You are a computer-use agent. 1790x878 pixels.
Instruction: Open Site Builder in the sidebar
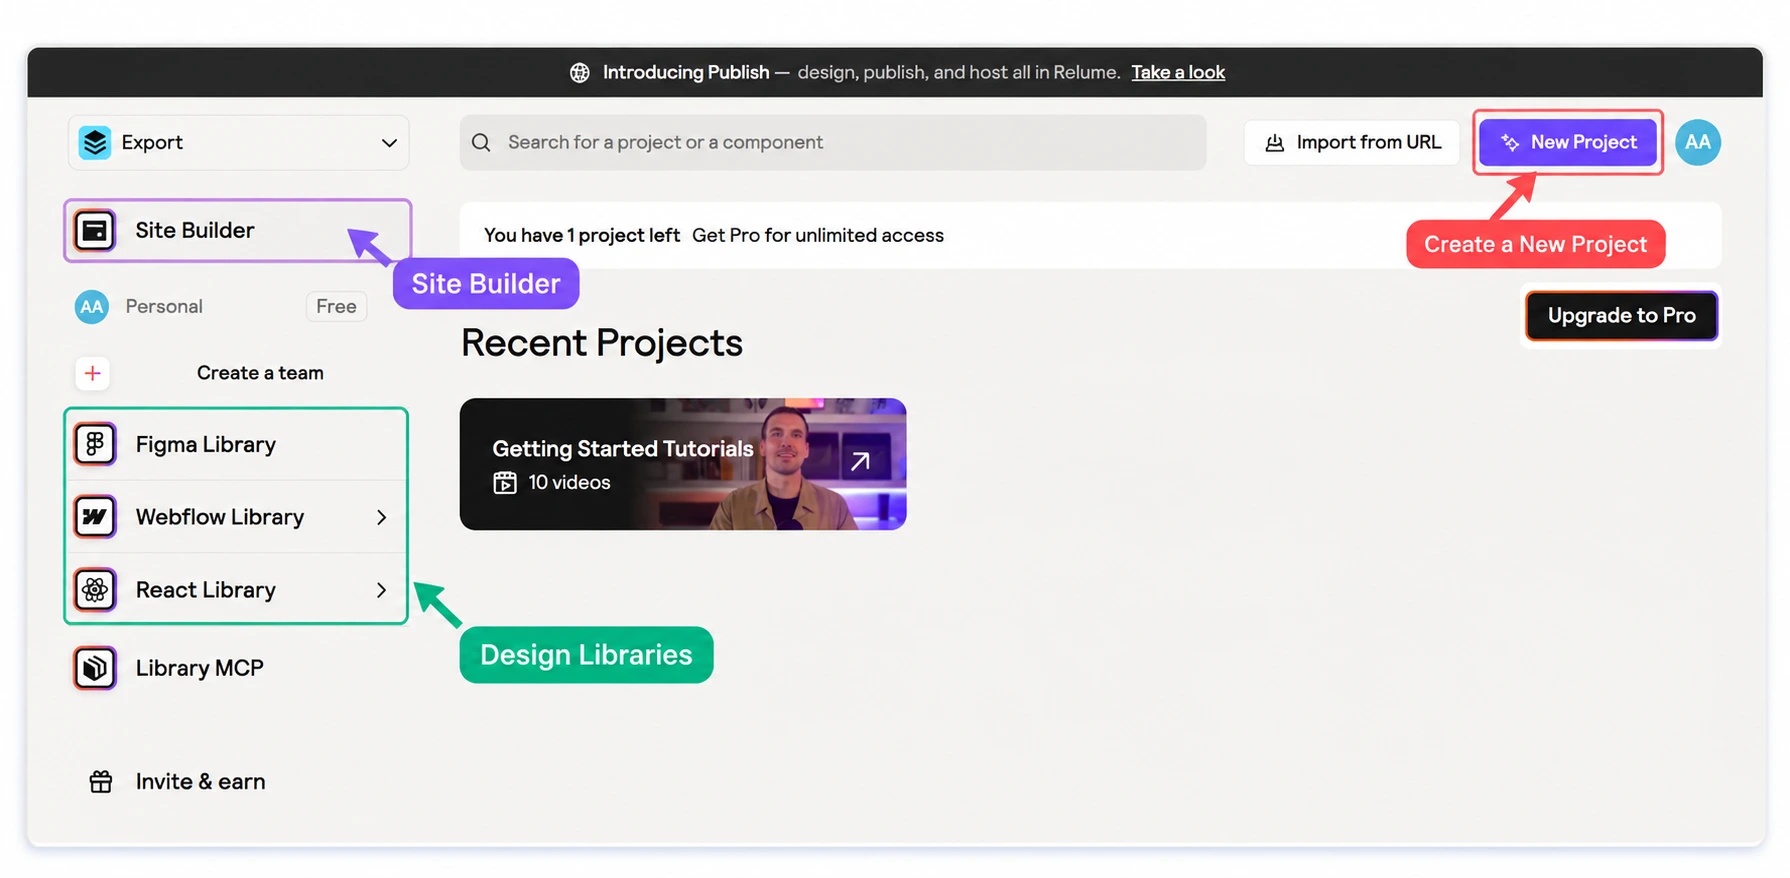pos(238,231)
